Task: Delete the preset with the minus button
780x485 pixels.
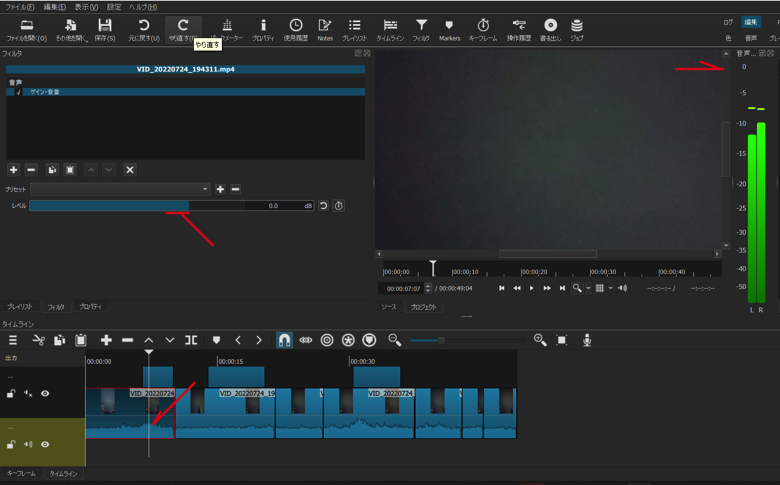Action: pos(236,189)
